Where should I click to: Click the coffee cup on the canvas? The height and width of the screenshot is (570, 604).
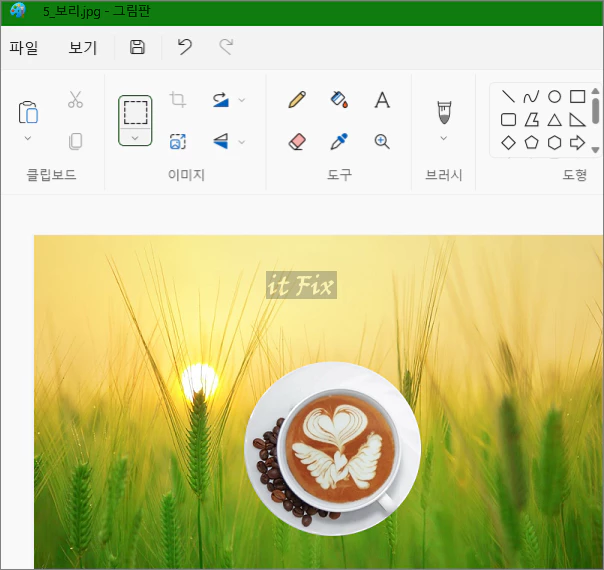coord(332,448)
